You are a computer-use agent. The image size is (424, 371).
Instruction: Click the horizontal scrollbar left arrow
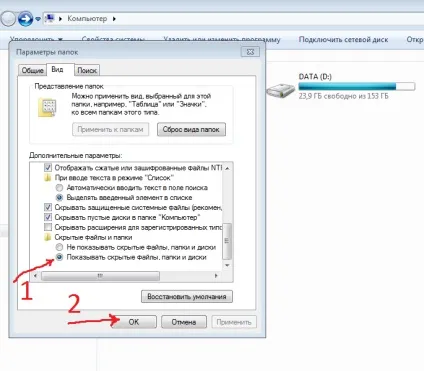36,276
